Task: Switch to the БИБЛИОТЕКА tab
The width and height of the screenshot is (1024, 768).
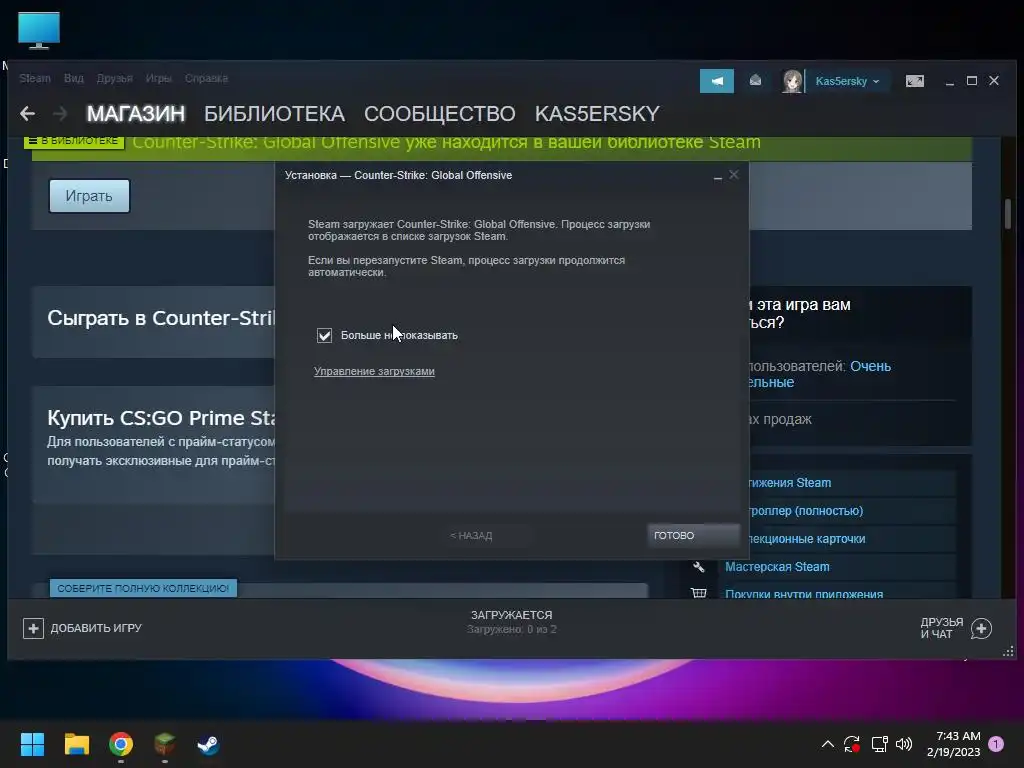Action: pos(274,114)
